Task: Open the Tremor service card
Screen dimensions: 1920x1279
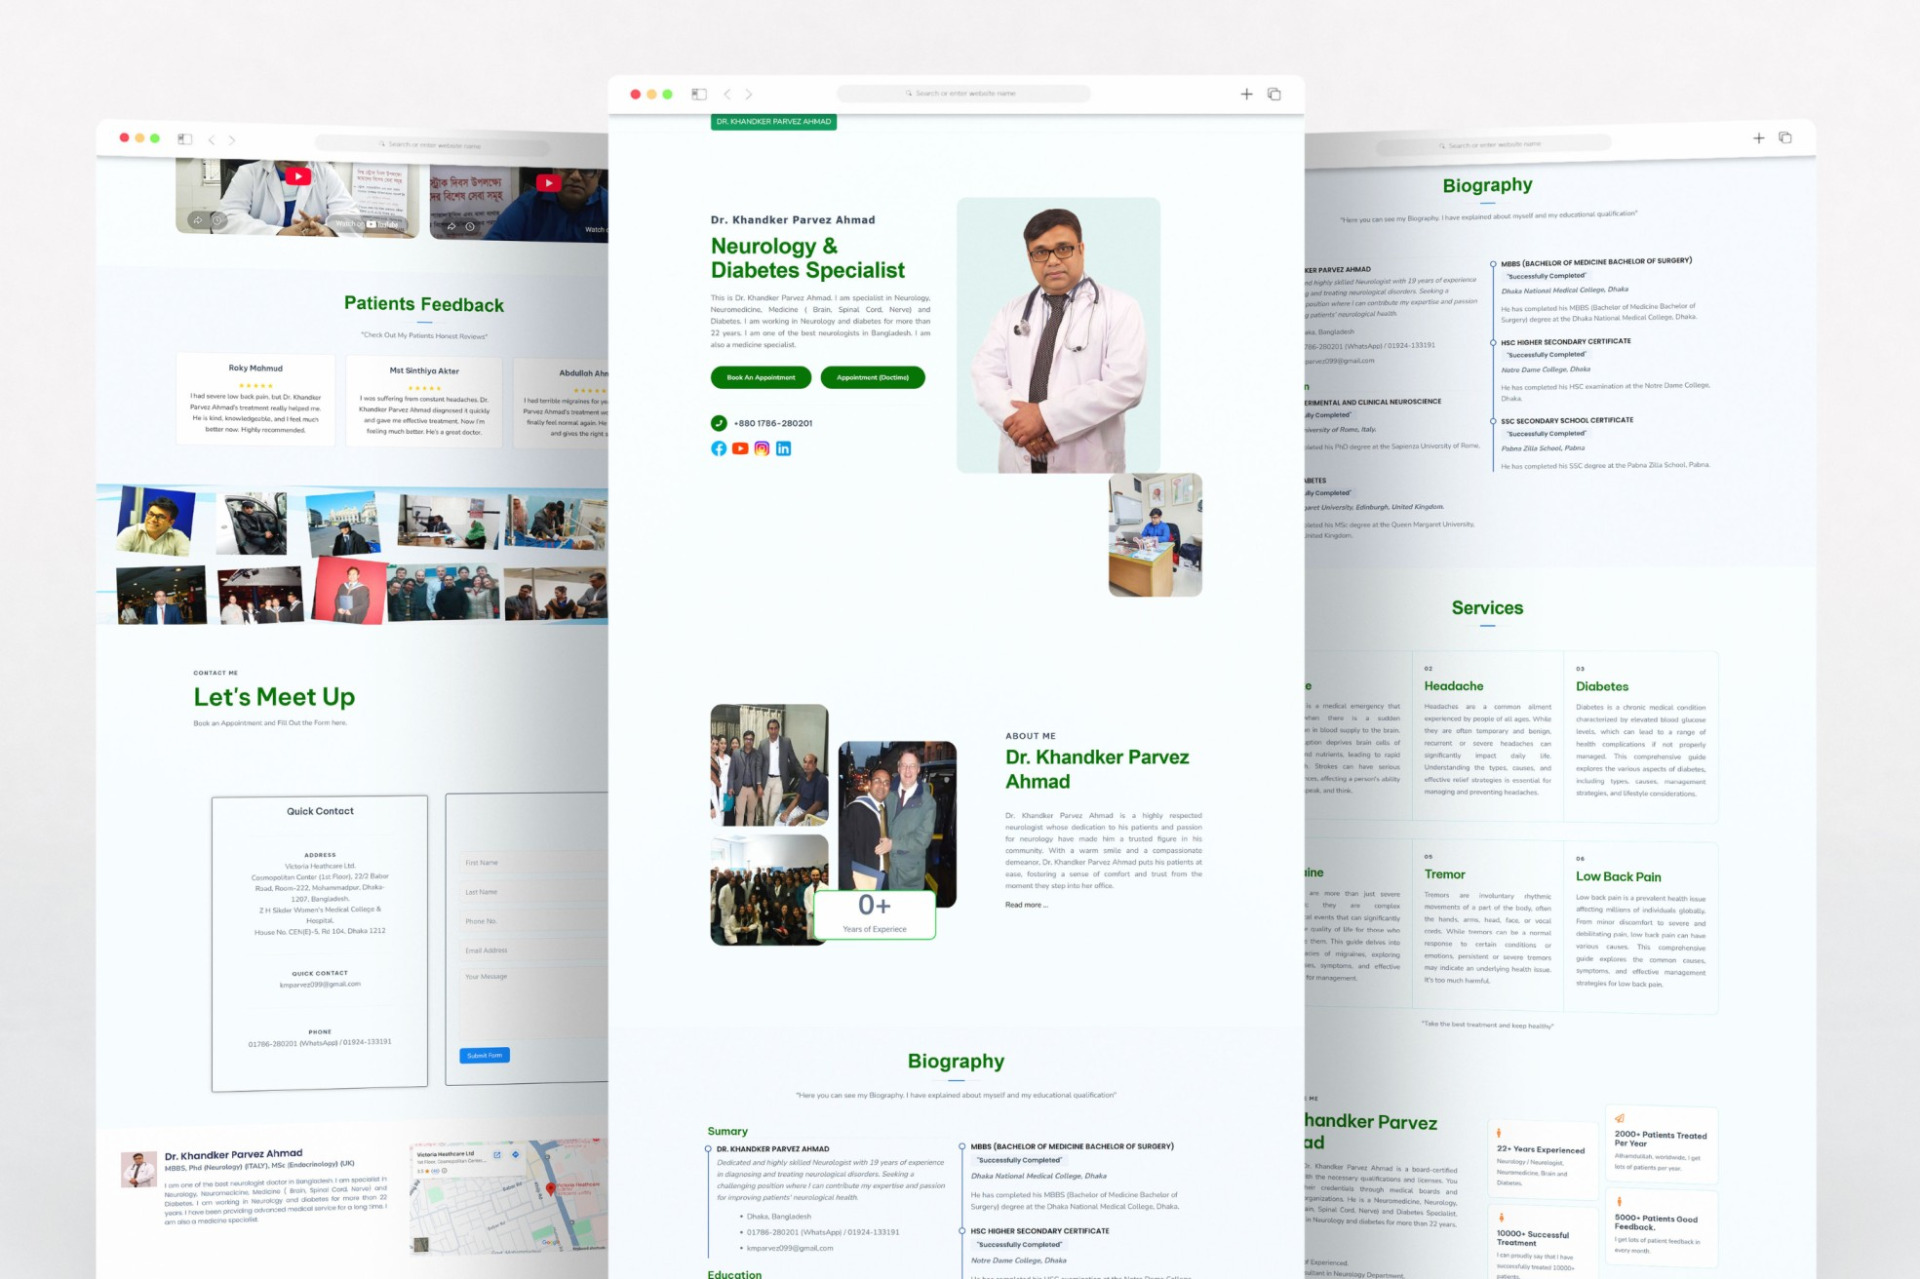Action: pyautogui.click(x=1488, y=925)
